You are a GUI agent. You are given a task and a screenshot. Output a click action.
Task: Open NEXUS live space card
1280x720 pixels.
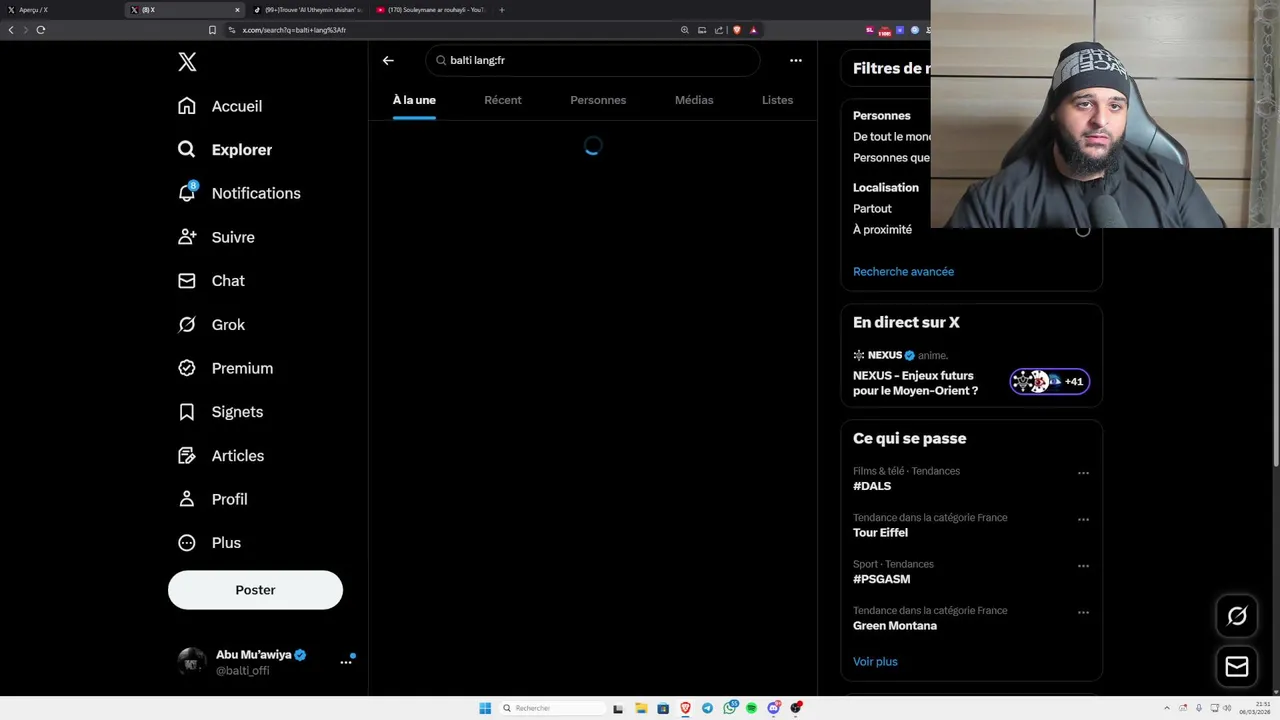[971, 375]
